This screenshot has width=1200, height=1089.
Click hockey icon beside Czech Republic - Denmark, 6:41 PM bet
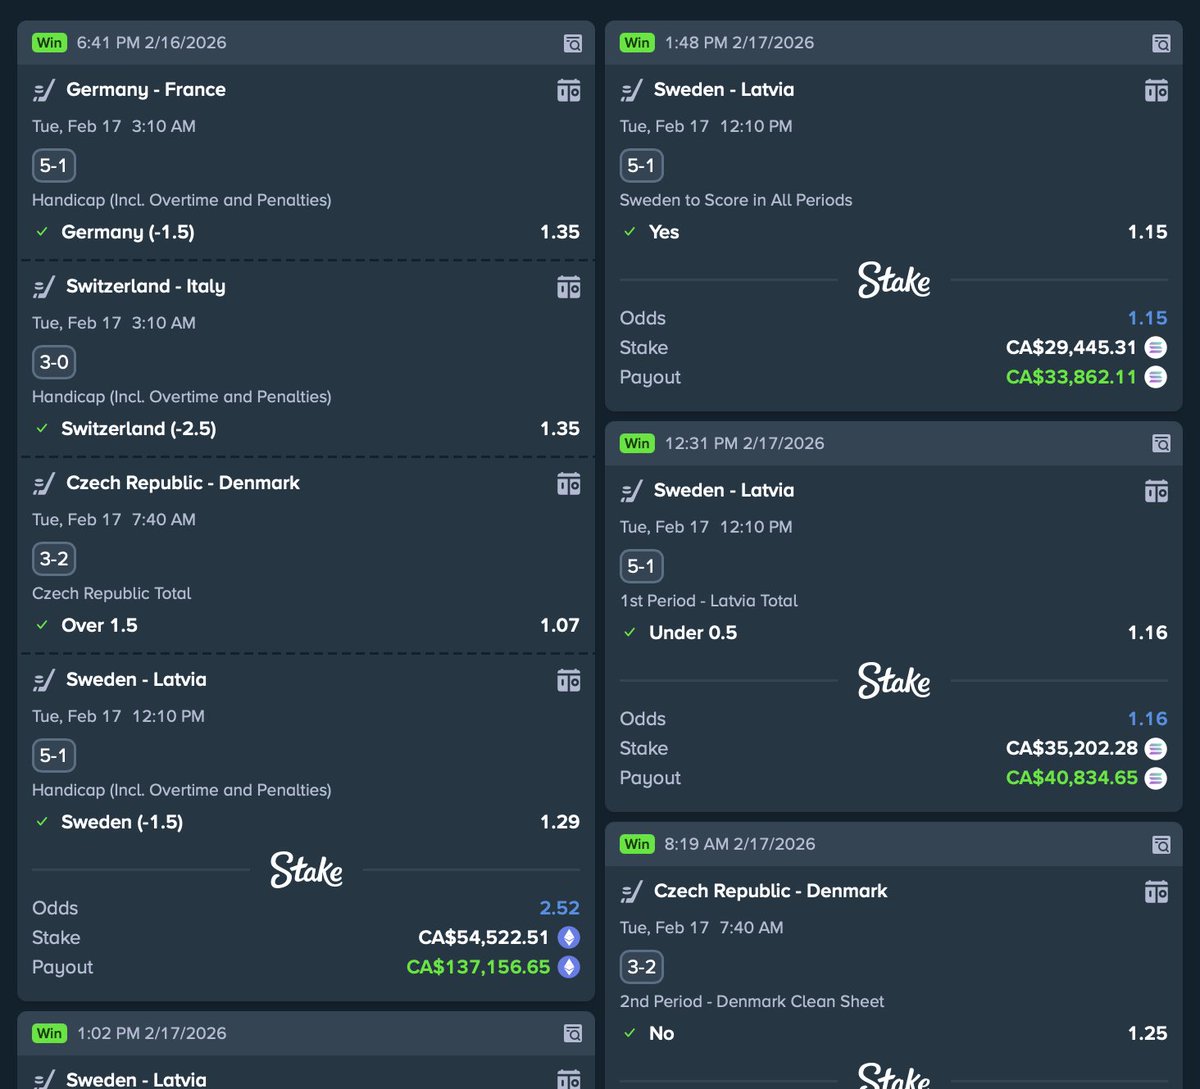point(44,484)
